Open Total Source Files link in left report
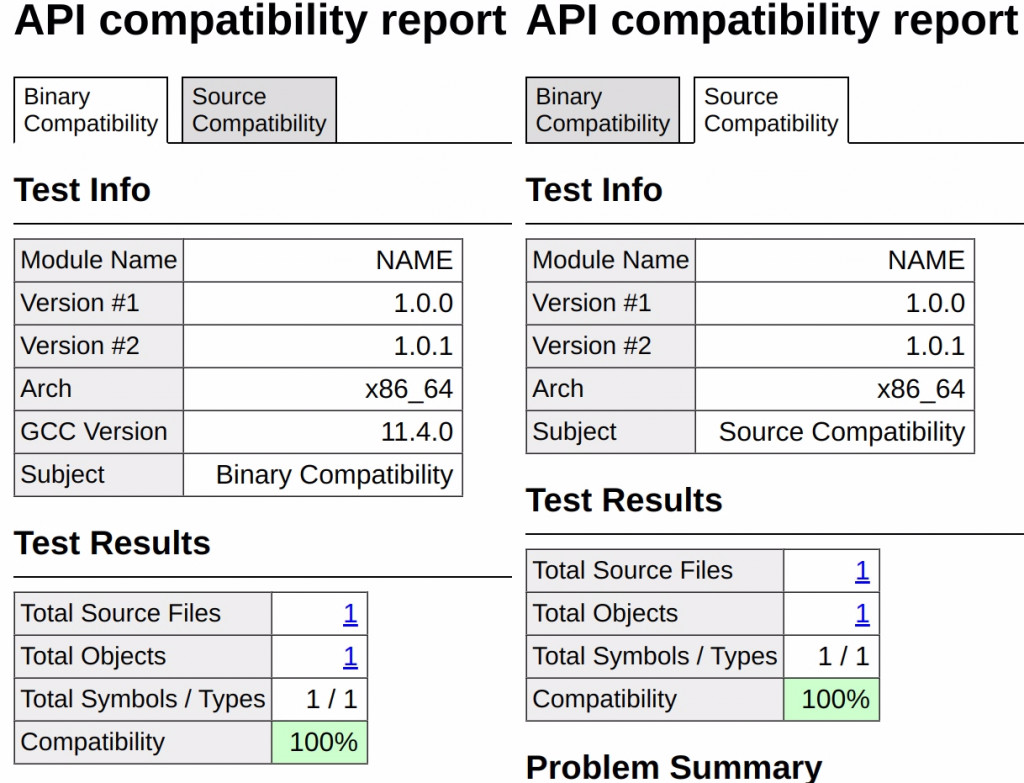 click(350, 613)
